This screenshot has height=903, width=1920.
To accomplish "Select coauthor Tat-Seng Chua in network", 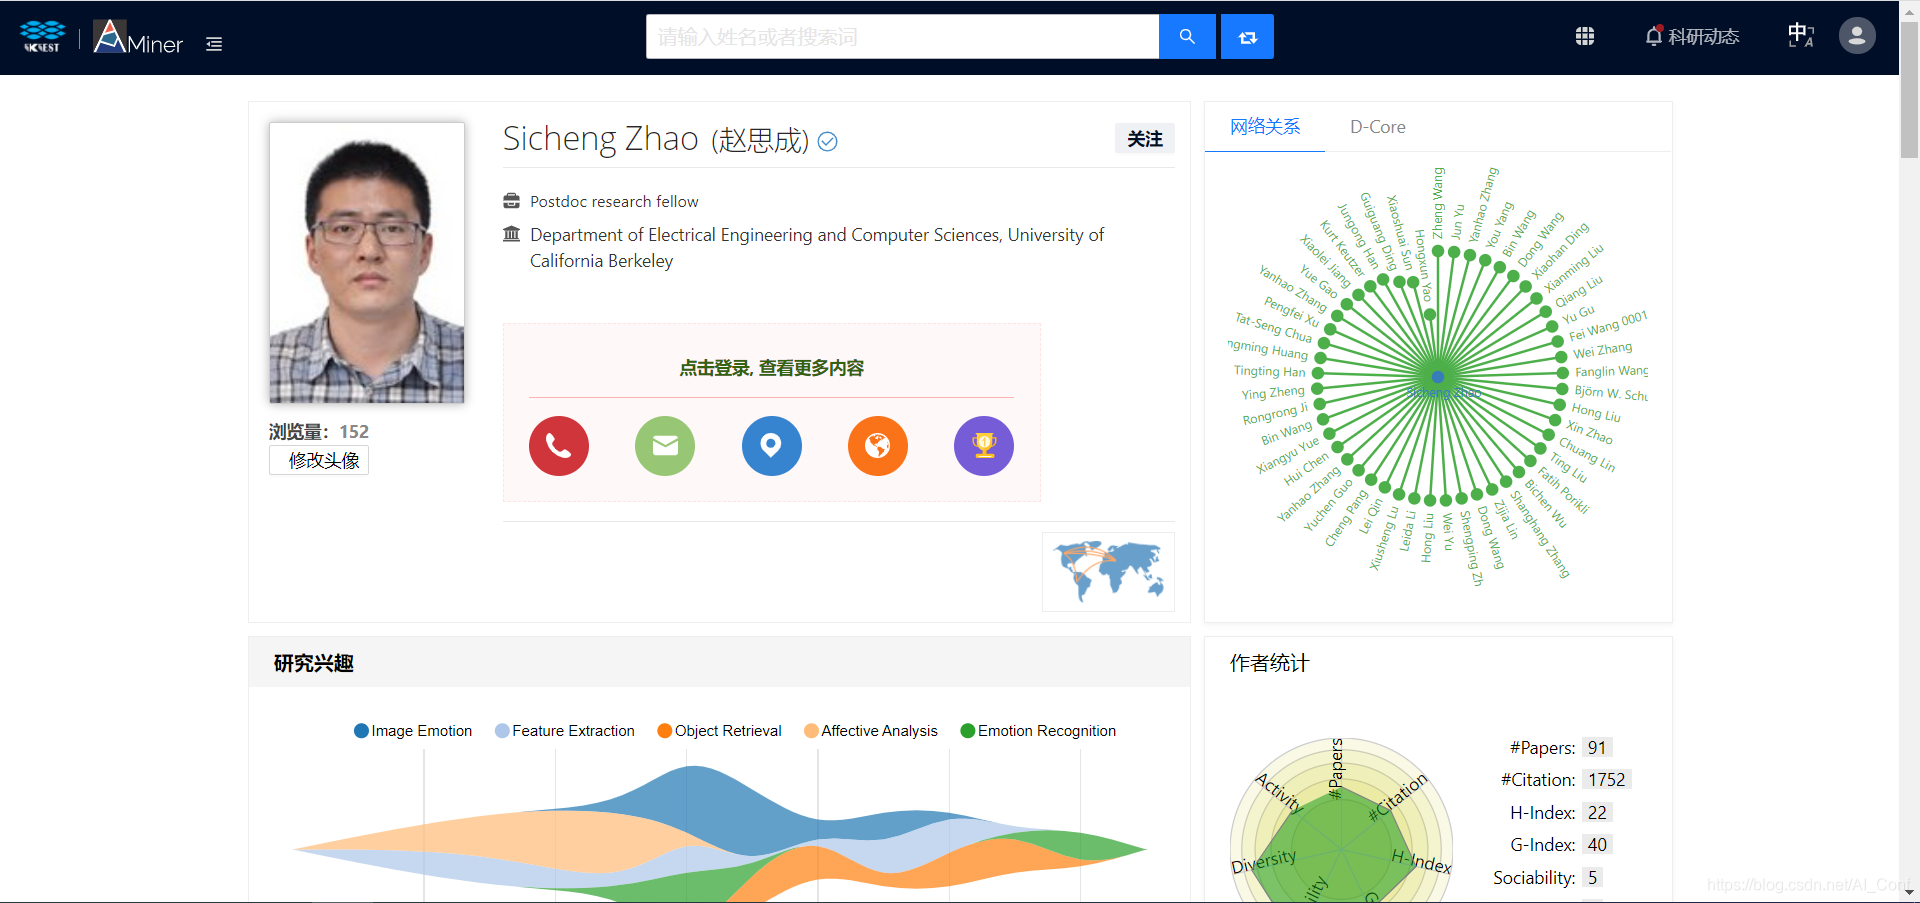I will click(x=1272, y=327).
